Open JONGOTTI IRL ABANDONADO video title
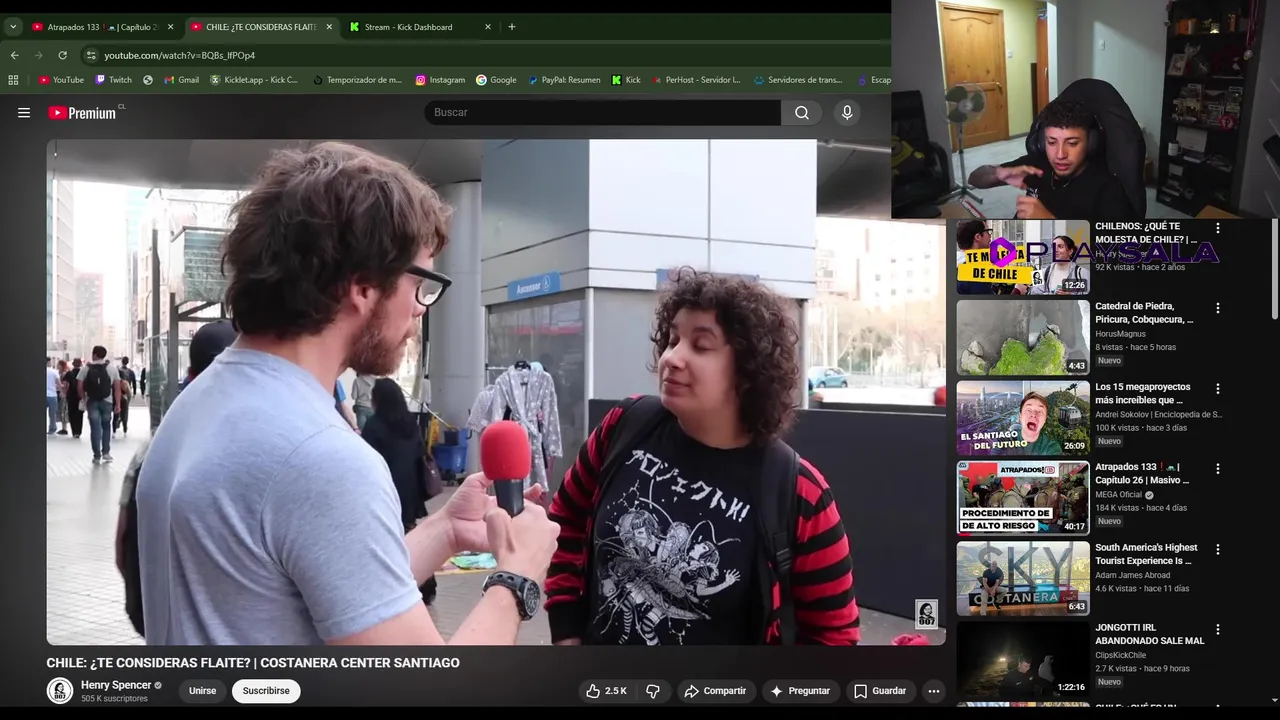The height and width of the screenshot is (720, 1280). point(1149,634)
